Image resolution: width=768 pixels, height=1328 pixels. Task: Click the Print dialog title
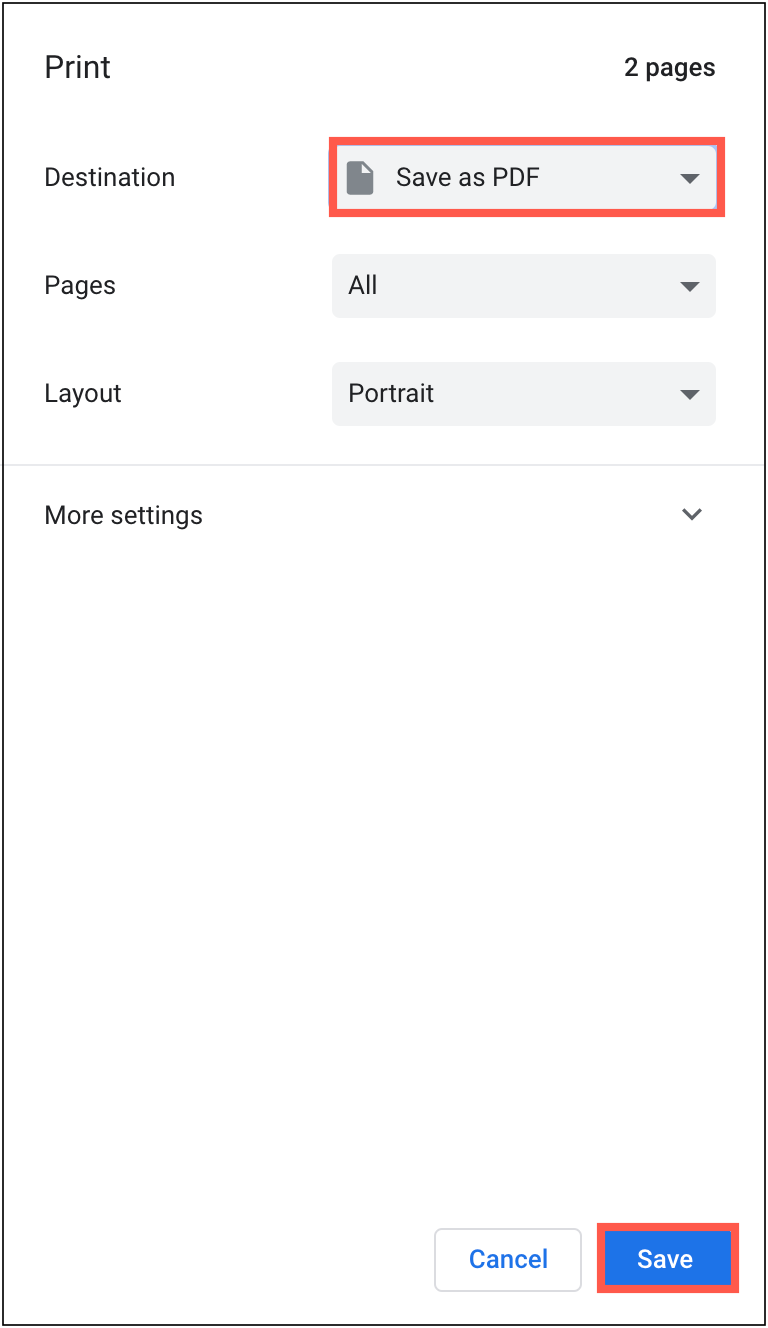[x=77, y=67]
